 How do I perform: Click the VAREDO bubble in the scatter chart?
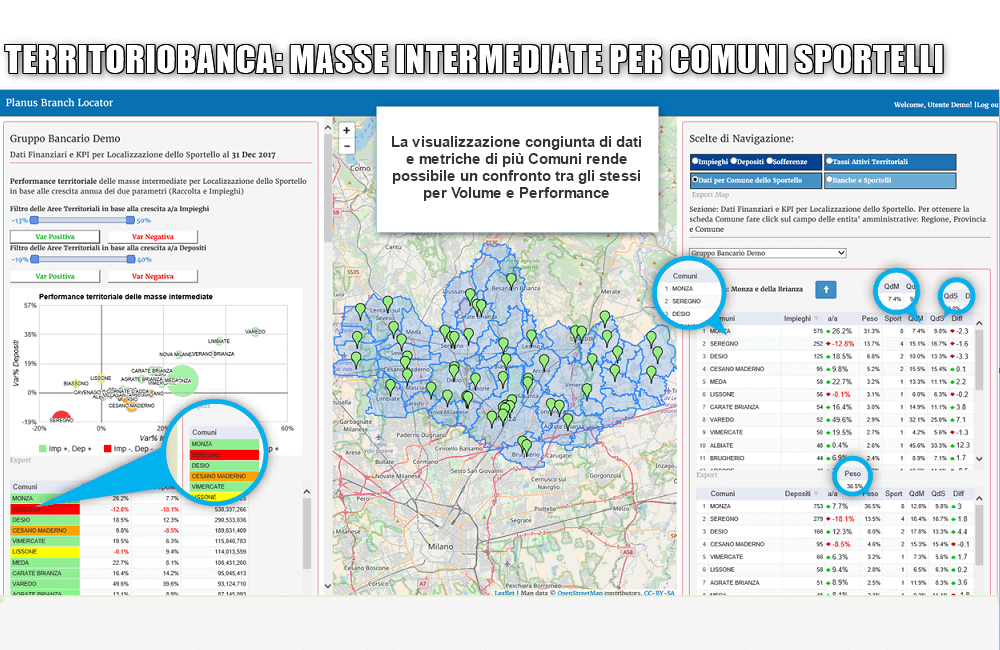(255, 332)
